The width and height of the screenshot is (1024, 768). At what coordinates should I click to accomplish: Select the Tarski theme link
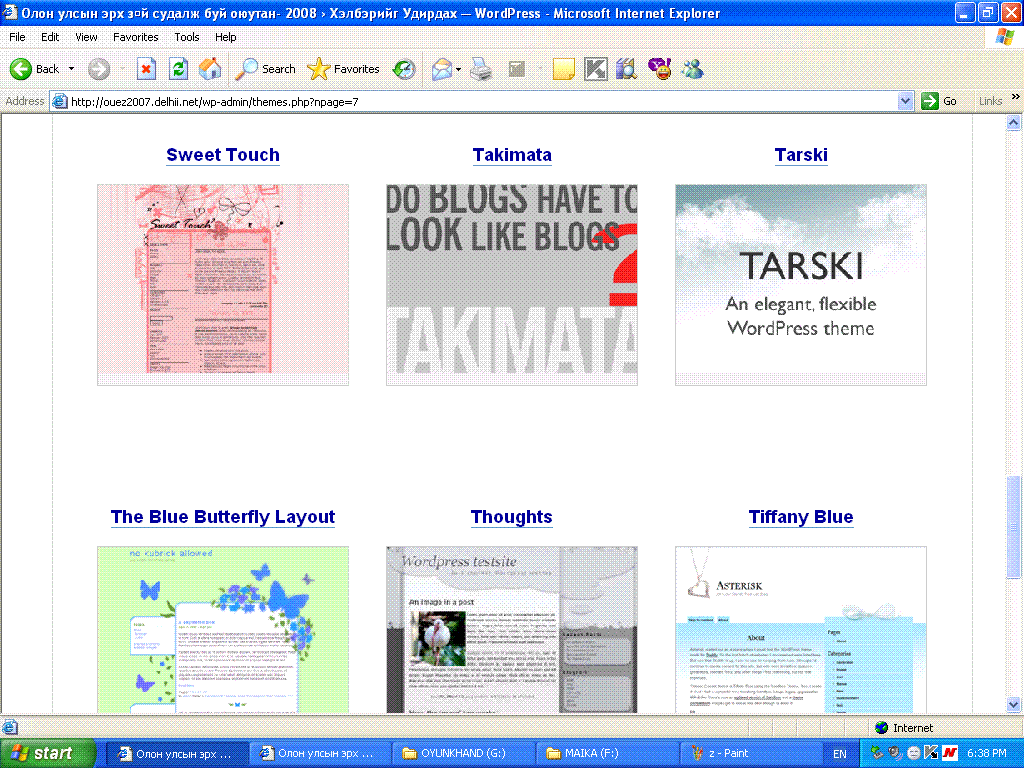coord(800,155)
